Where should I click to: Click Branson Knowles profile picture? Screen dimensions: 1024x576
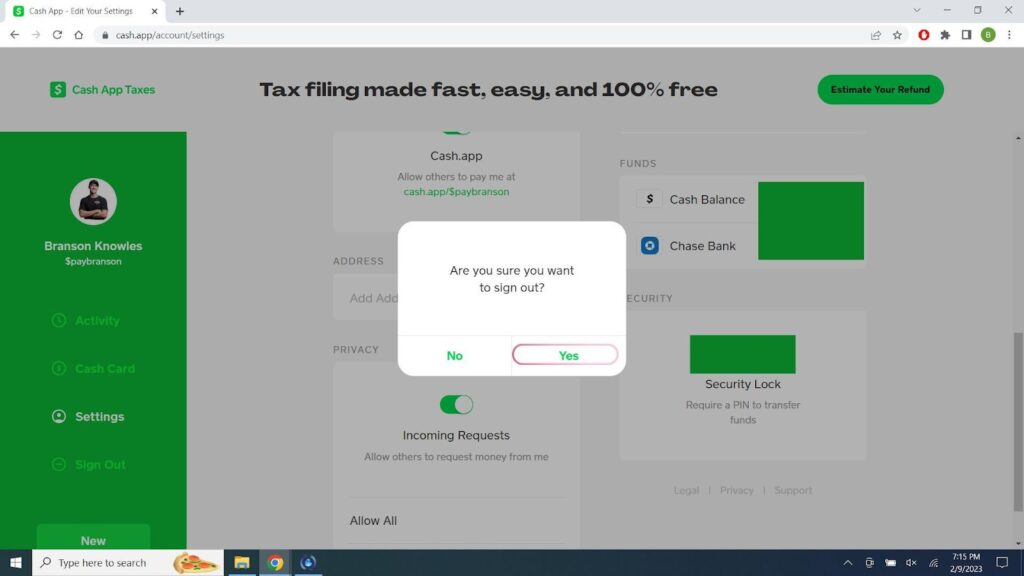[93, 203]
